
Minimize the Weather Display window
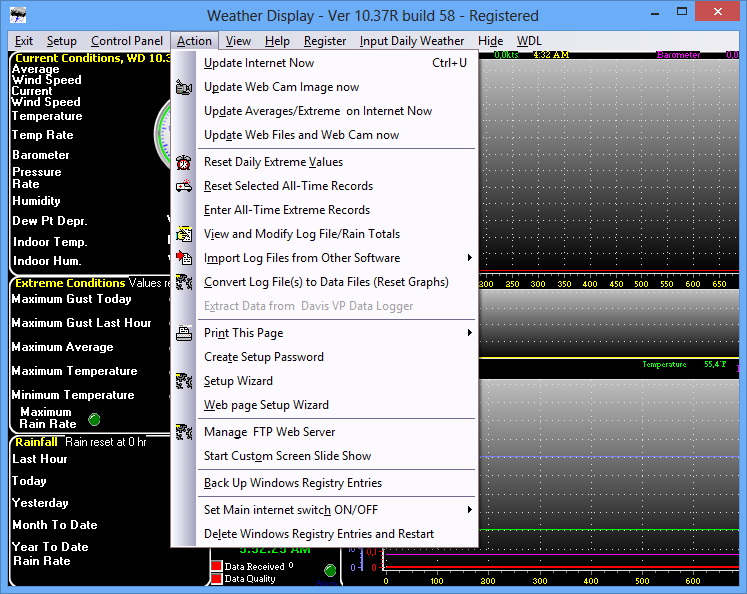click(655, 12)
